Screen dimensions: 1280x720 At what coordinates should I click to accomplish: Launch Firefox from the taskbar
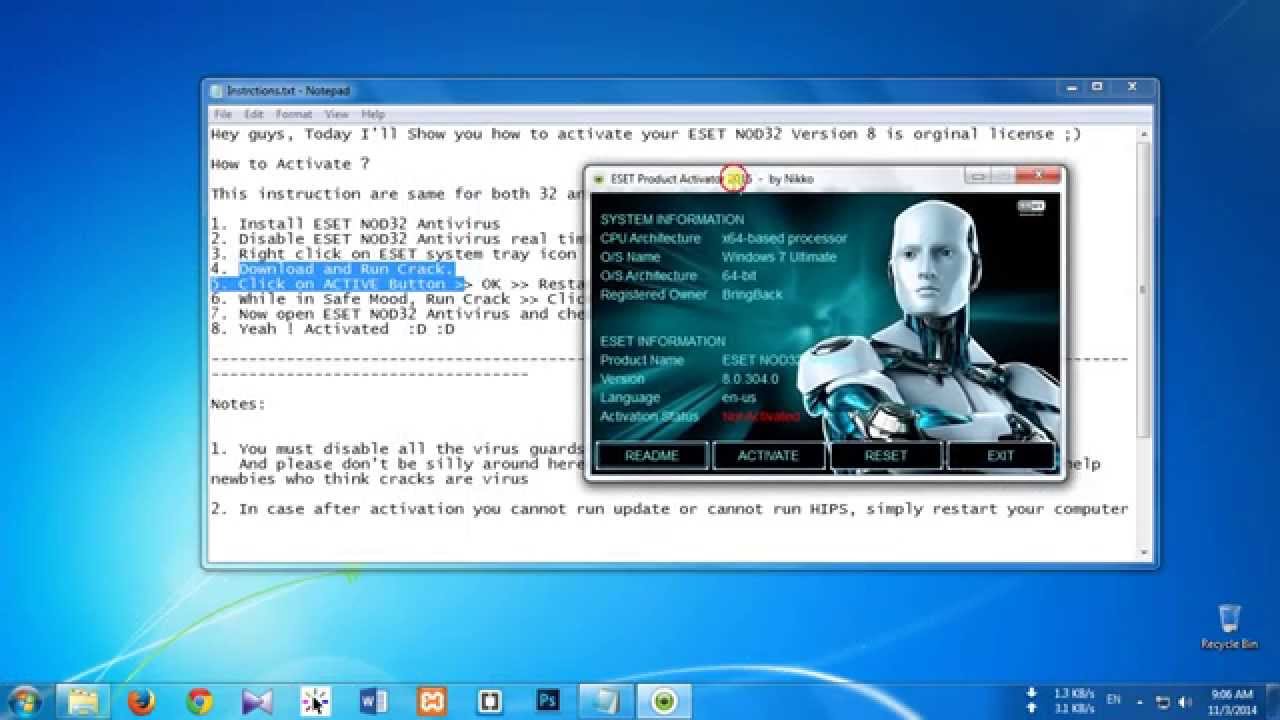coord(141,701)
